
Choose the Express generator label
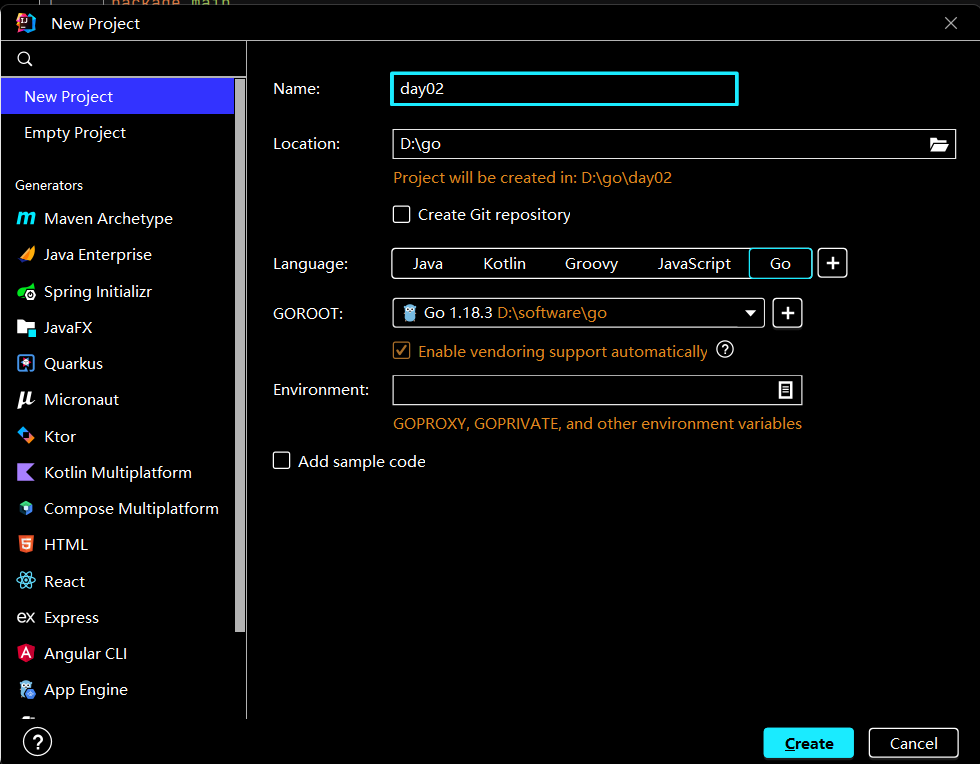(71, 618)
